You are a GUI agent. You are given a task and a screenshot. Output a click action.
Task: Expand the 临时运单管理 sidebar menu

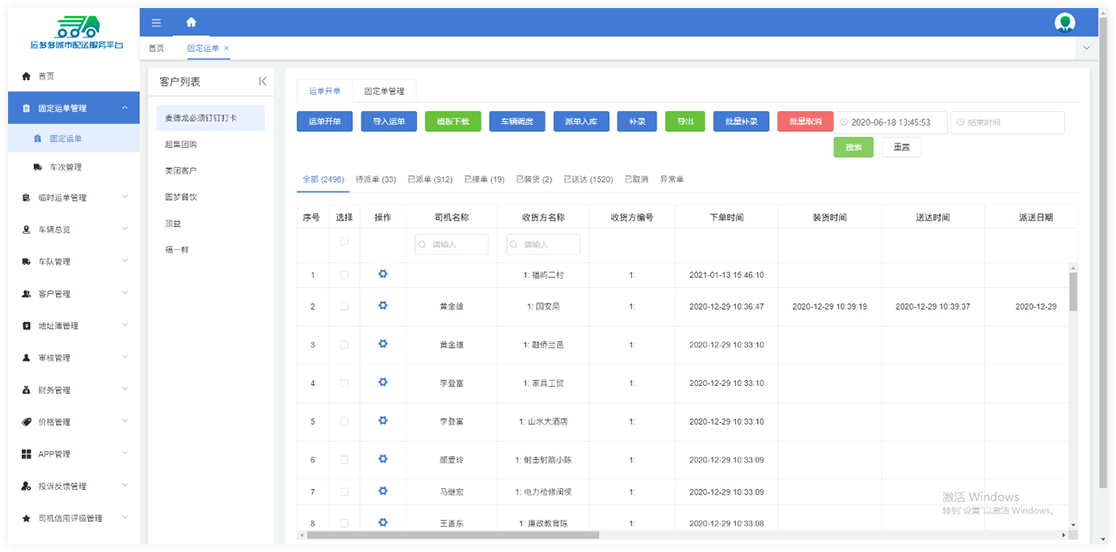pos(74,197)
